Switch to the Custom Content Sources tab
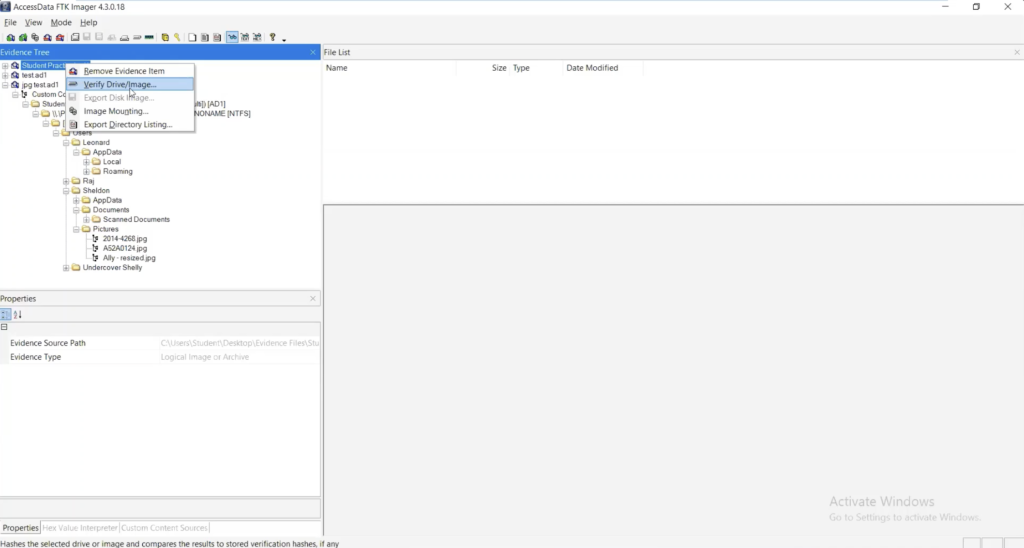 (164, 528)
